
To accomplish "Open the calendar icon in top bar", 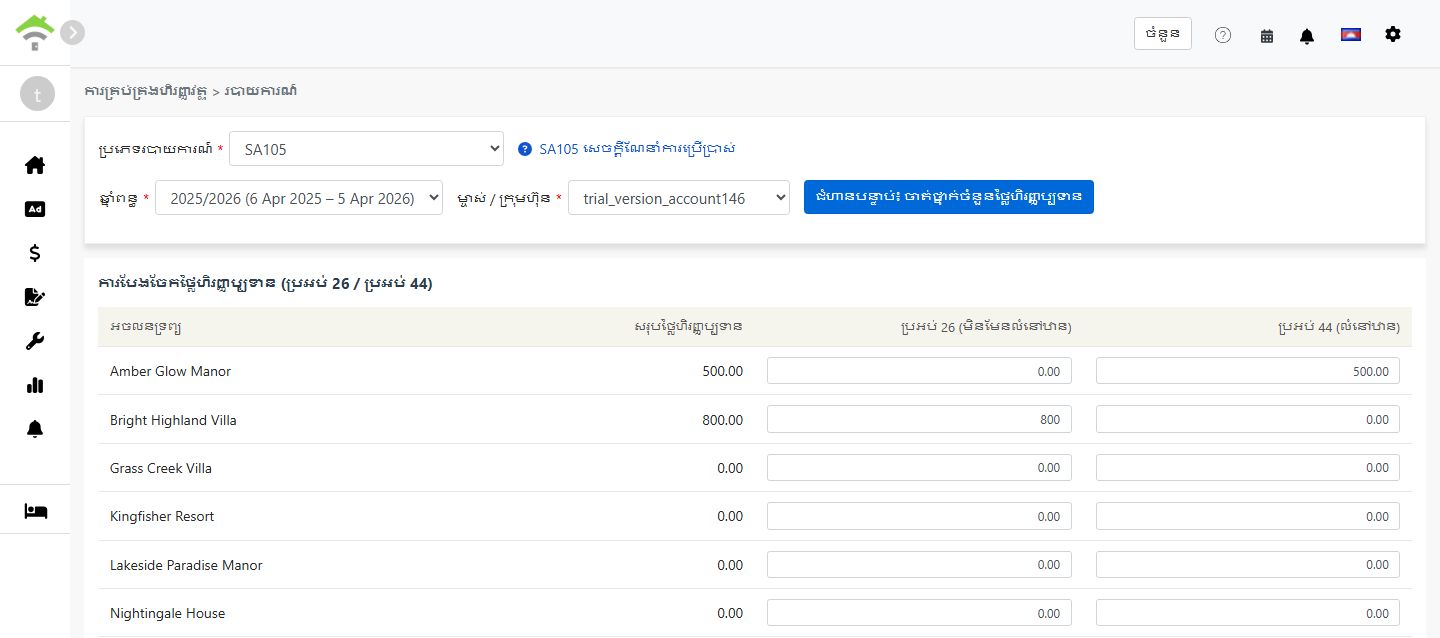I will coord(1267,36).
